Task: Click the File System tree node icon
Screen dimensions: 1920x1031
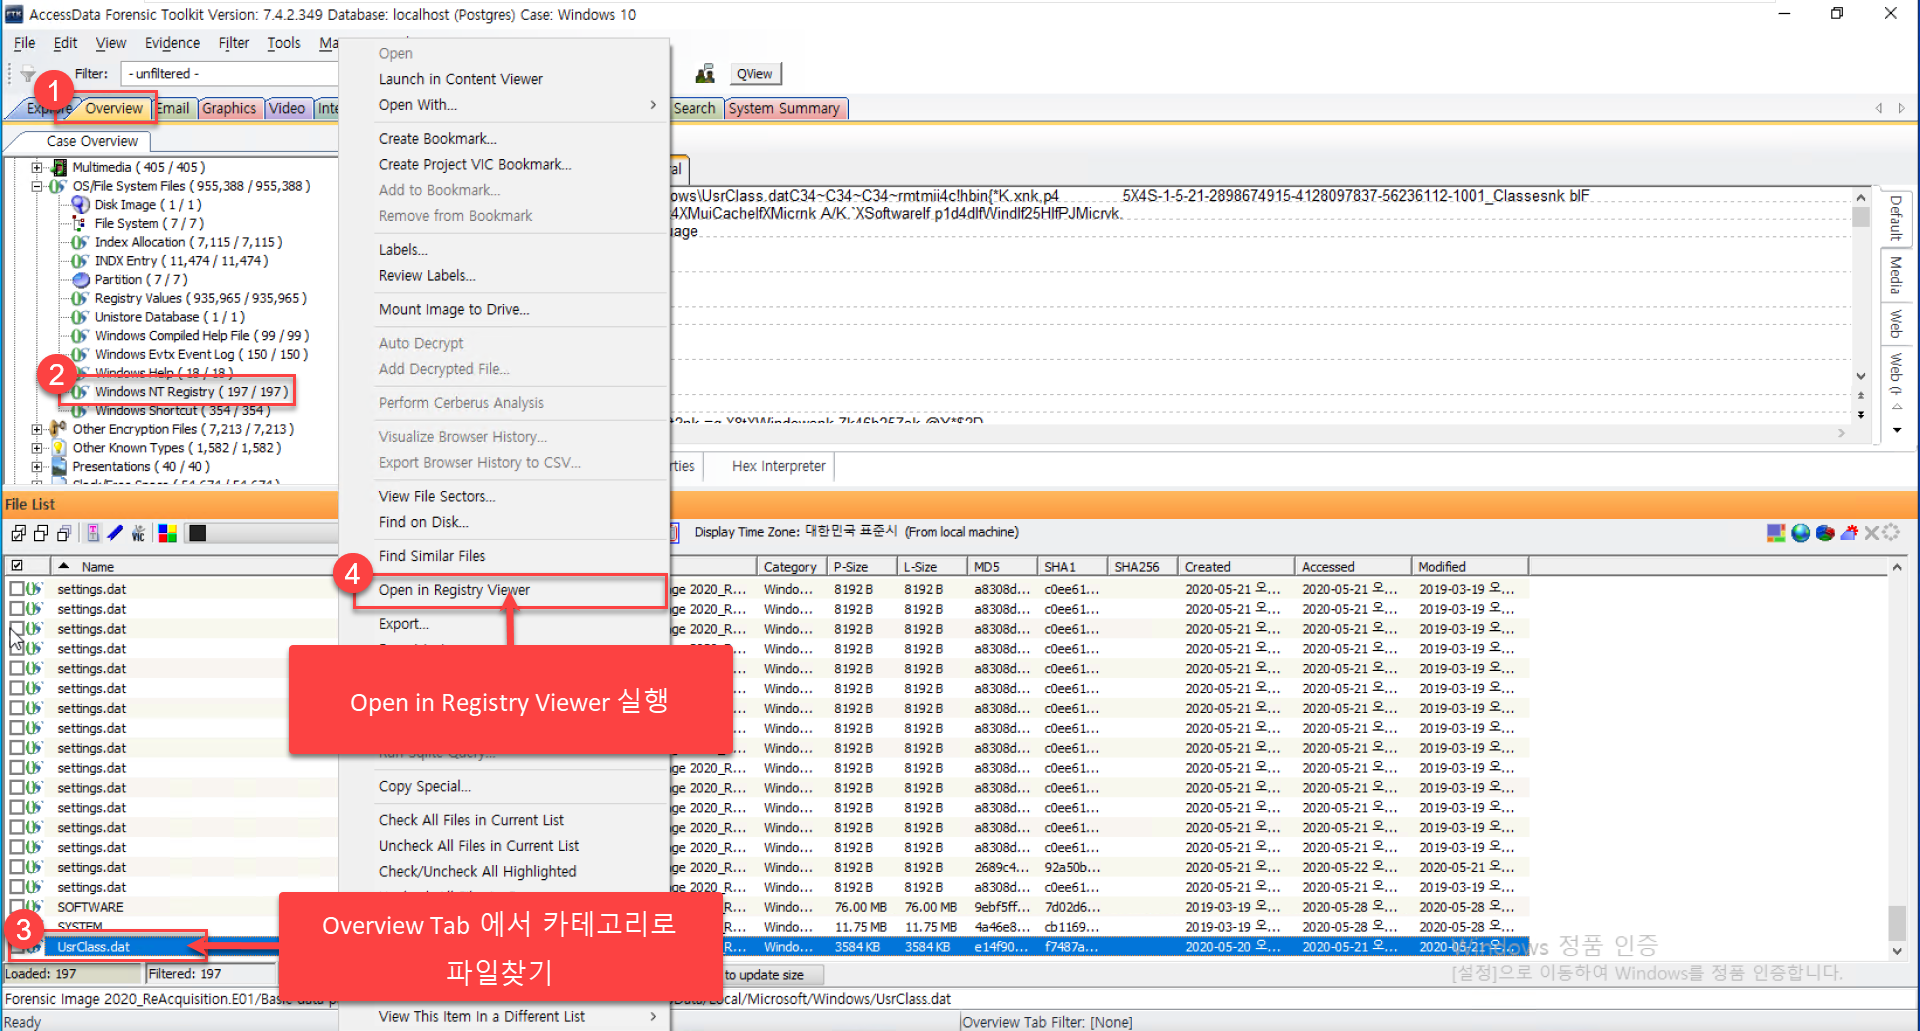Action: (x=80, y=223)
